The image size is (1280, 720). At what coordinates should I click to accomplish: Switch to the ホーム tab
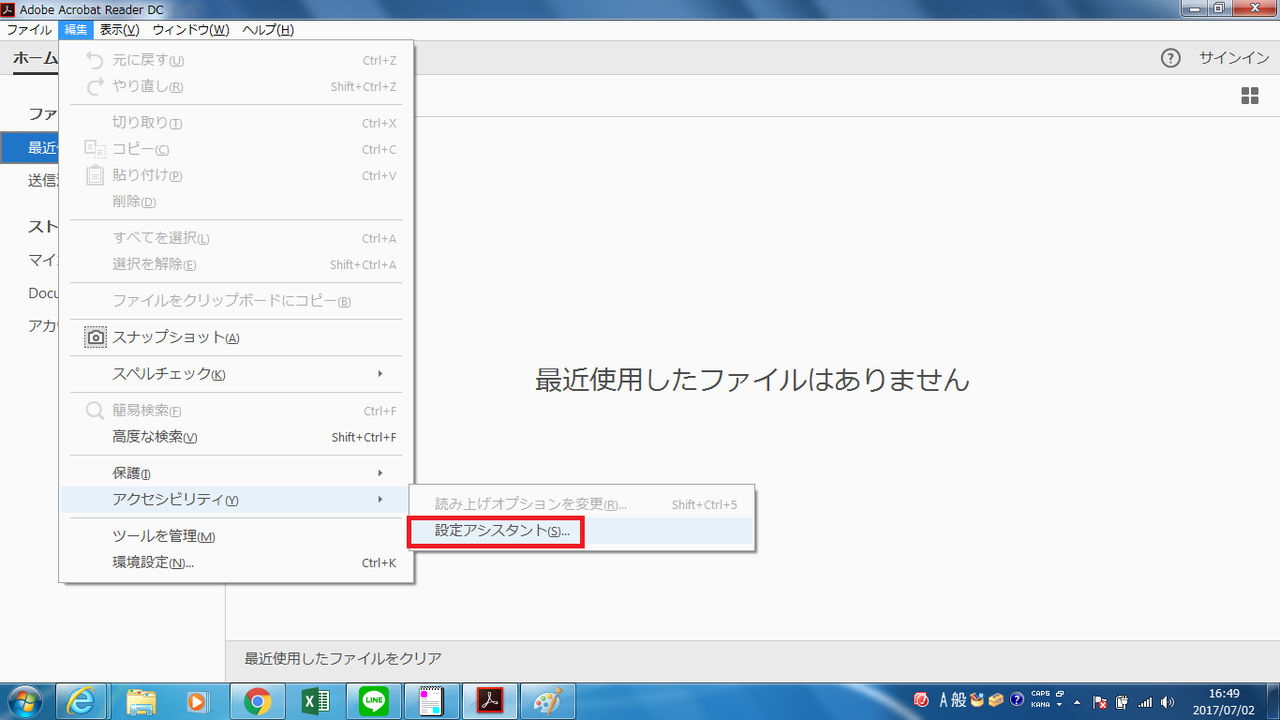point(34,58)
